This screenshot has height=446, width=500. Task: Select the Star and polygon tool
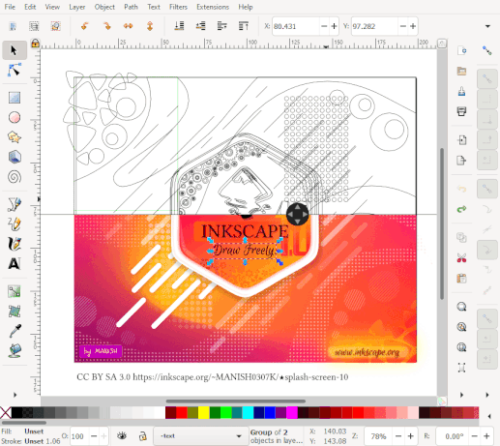[x=14, y=137]
